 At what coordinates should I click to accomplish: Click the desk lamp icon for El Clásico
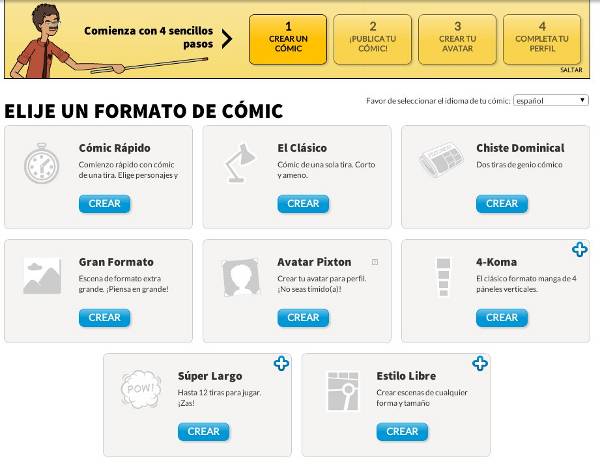point(240,163)
